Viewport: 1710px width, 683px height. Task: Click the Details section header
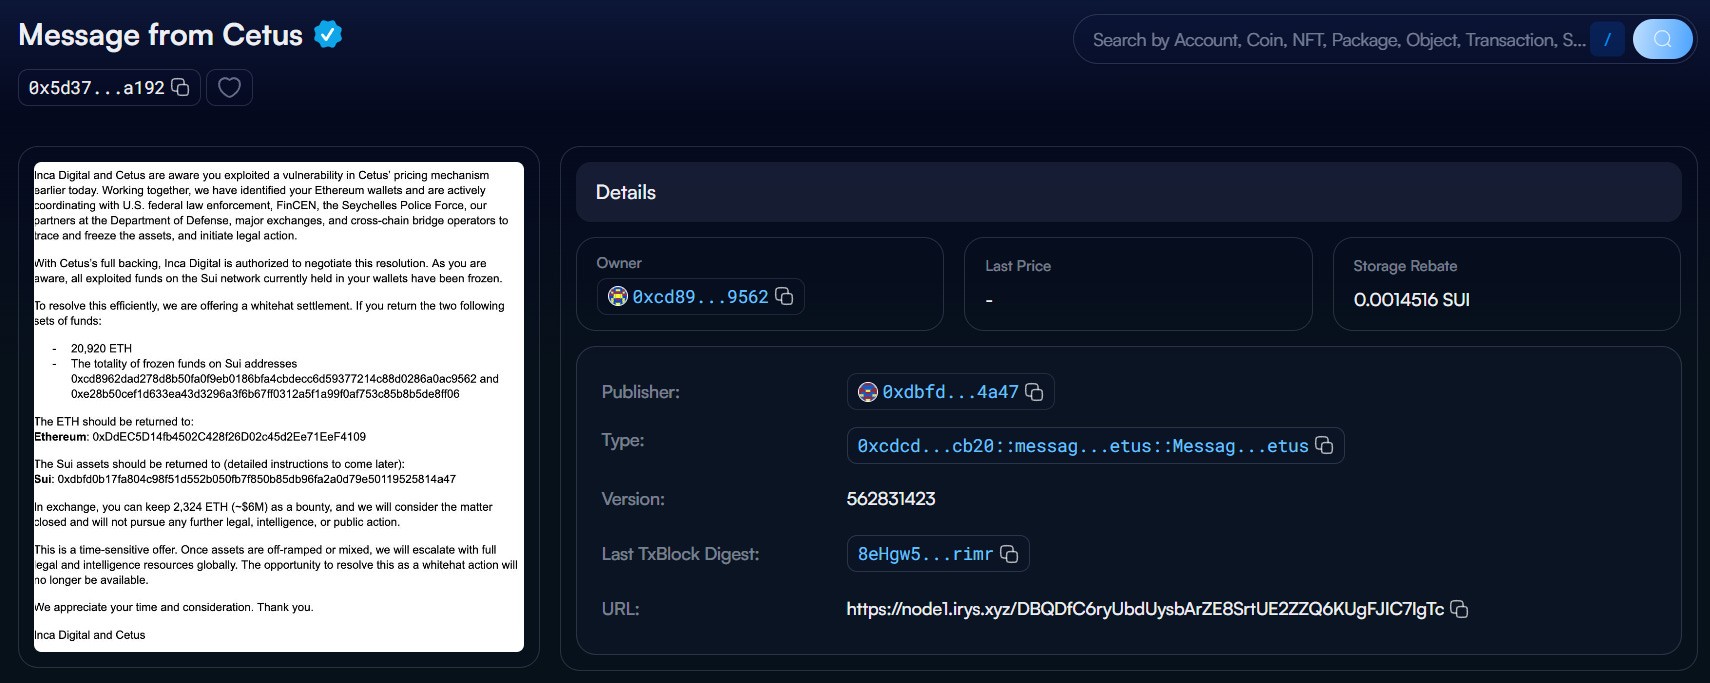1129,192
